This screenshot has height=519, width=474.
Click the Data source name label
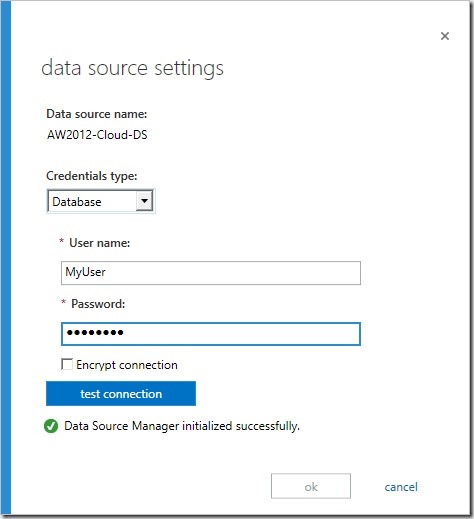[x=97, y=114]
